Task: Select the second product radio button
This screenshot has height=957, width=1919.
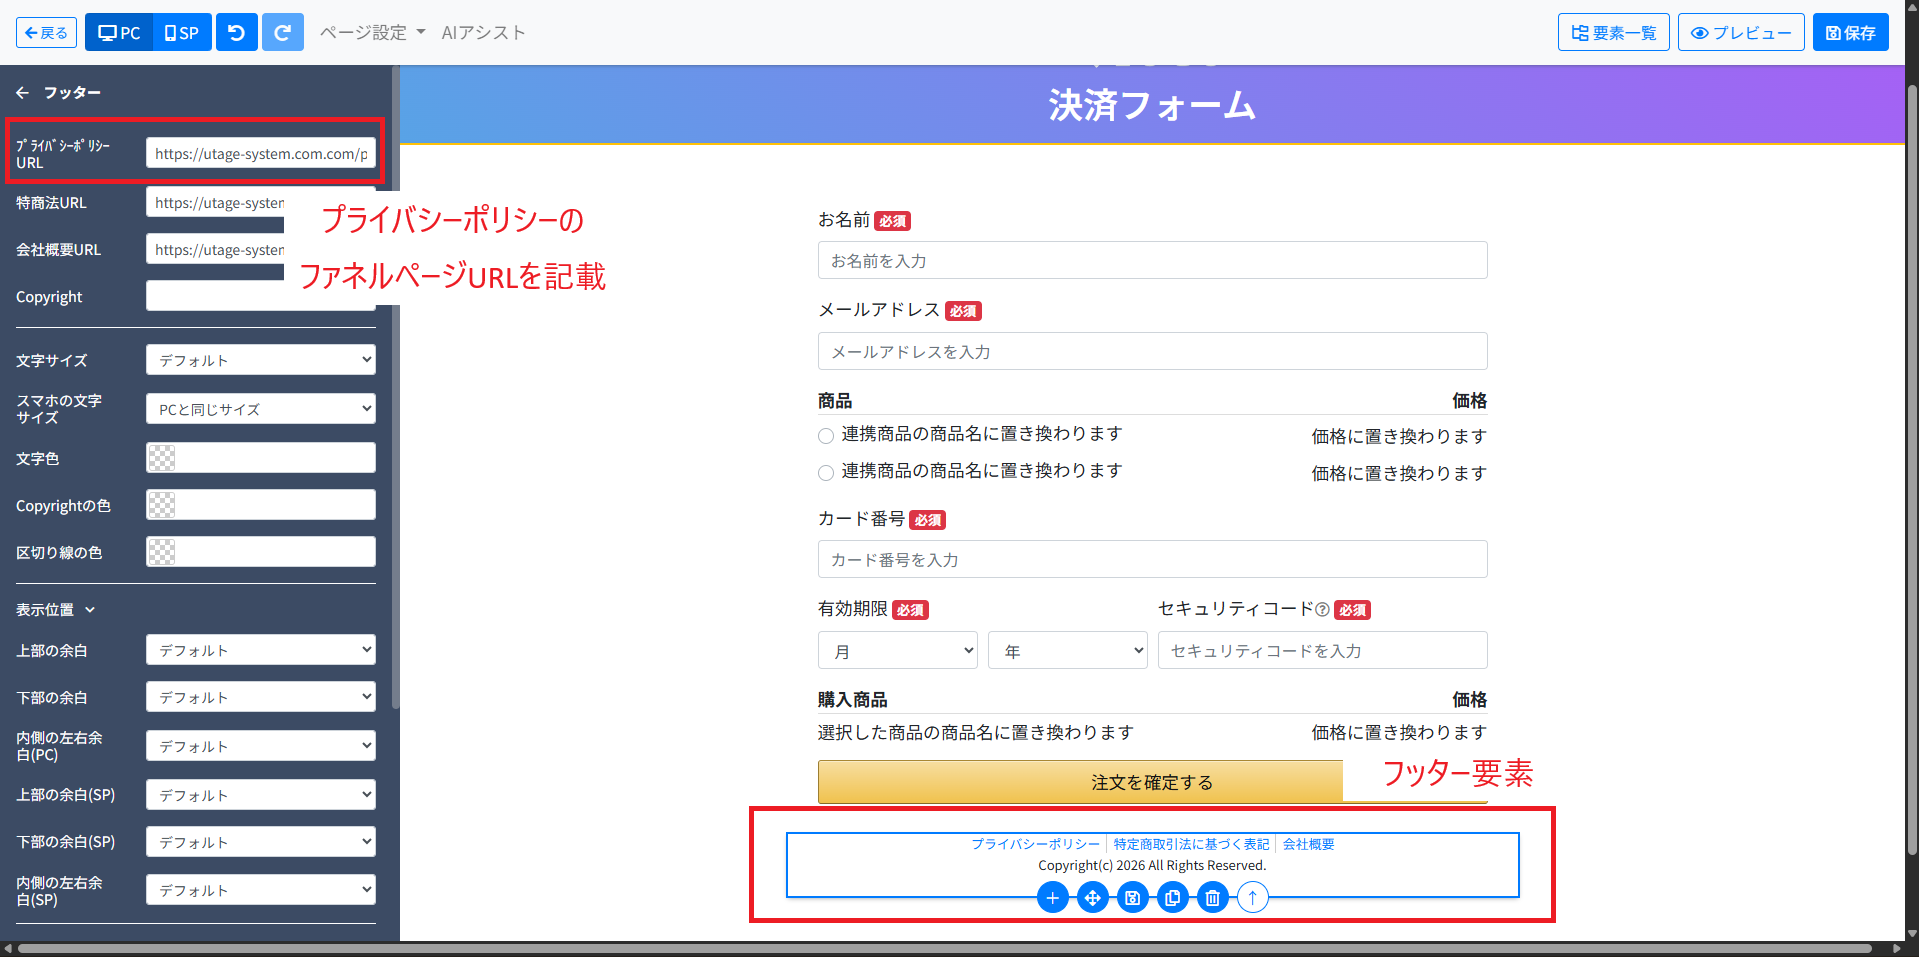Action: point(826,473)
